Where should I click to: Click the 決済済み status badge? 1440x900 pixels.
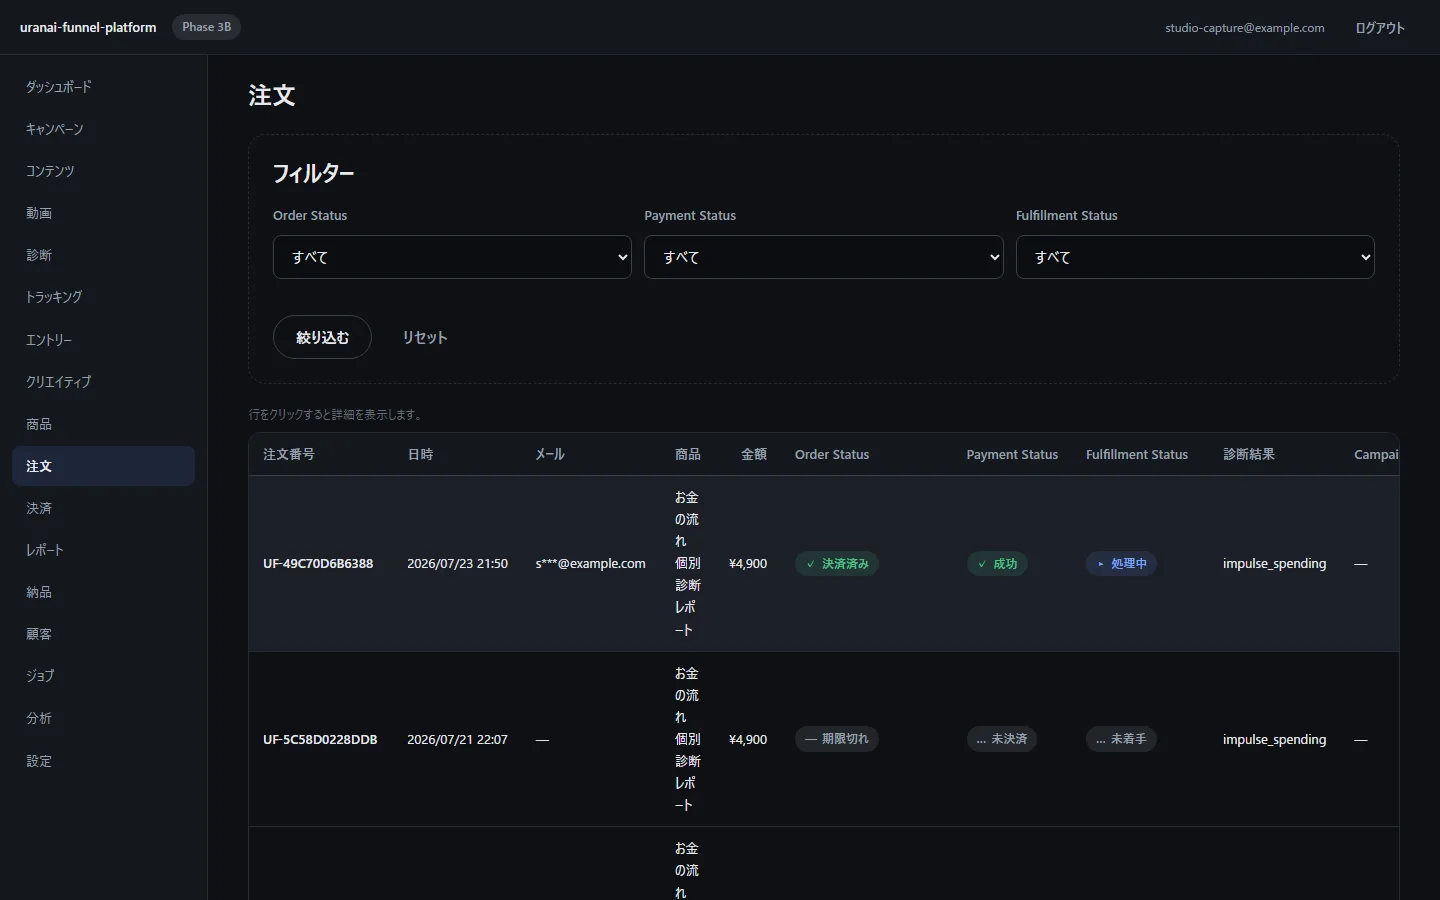[837, 564]
